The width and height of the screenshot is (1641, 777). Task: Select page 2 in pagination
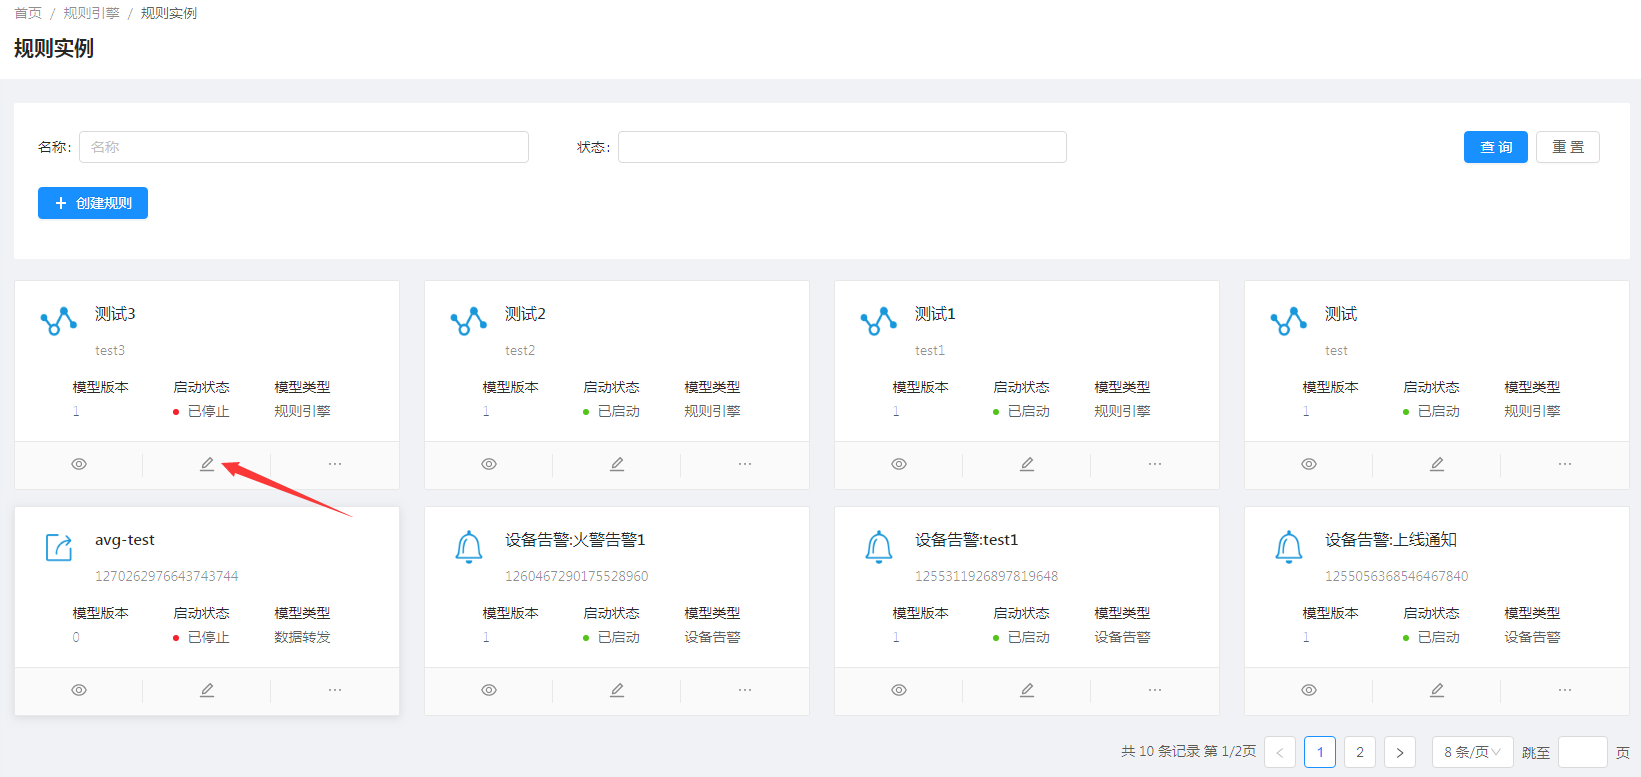point(1360,752)
